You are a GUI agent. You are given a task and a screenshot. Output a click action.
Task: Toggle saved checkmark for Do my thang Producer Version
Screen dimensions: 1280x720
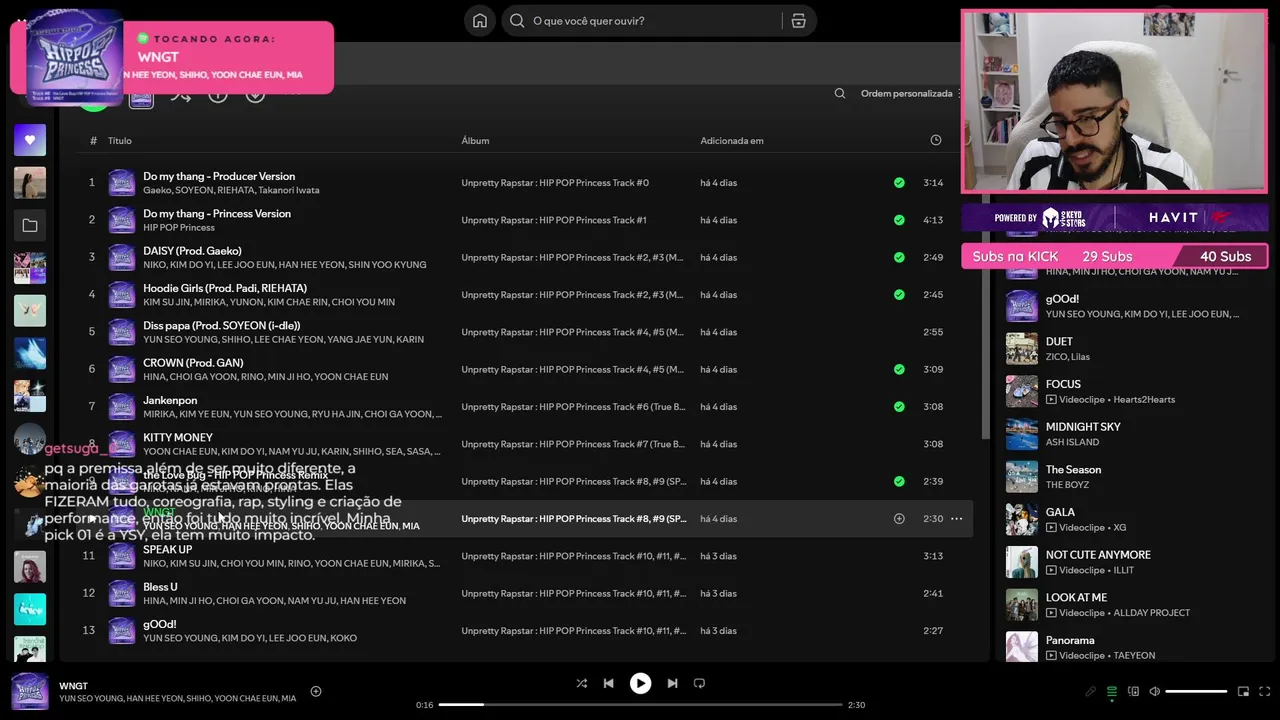pyautogui.click(x=899, y=183)
